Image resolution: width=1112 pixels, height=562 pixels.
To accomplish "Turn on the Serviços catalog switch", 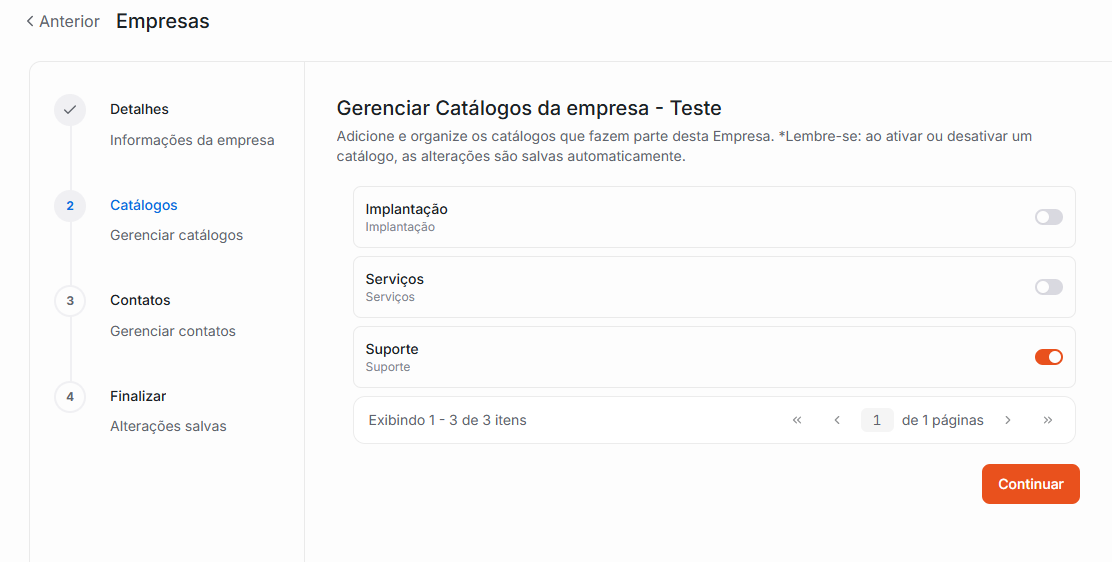I will 1048,287.
